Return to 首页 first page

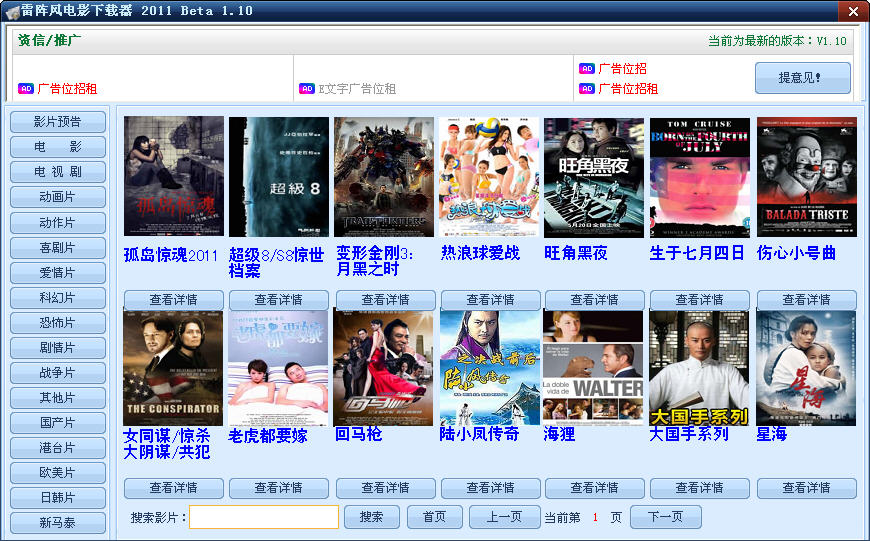(x=434, y=517)
